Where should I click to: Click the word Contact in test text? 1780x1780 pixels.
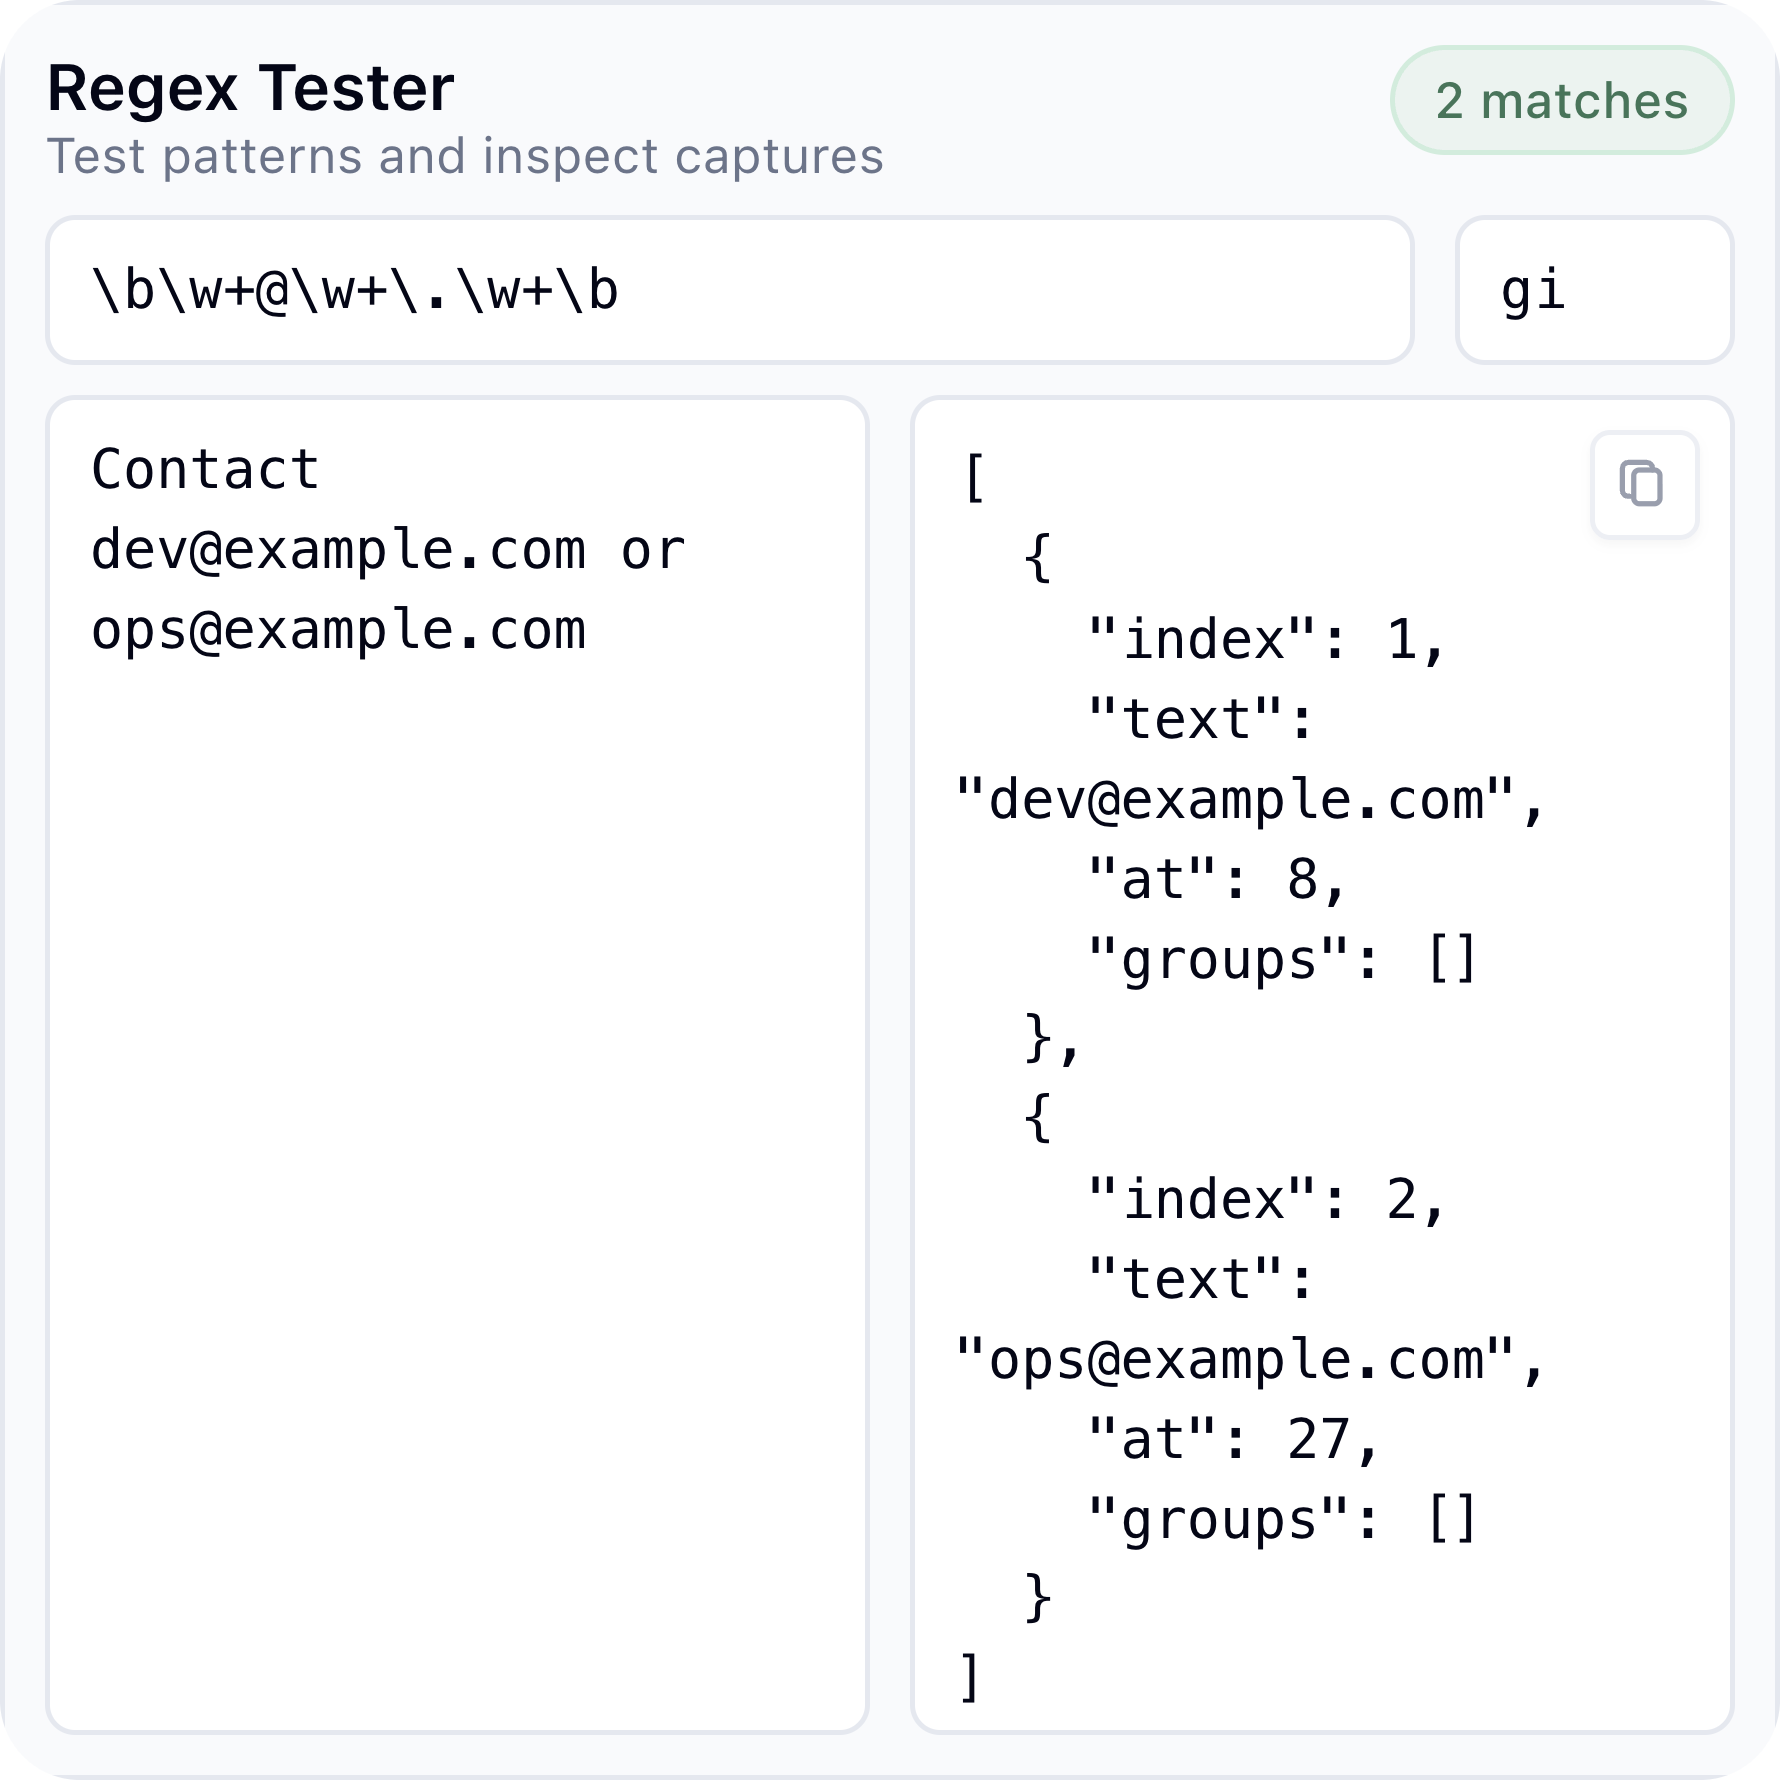point(205,469)
